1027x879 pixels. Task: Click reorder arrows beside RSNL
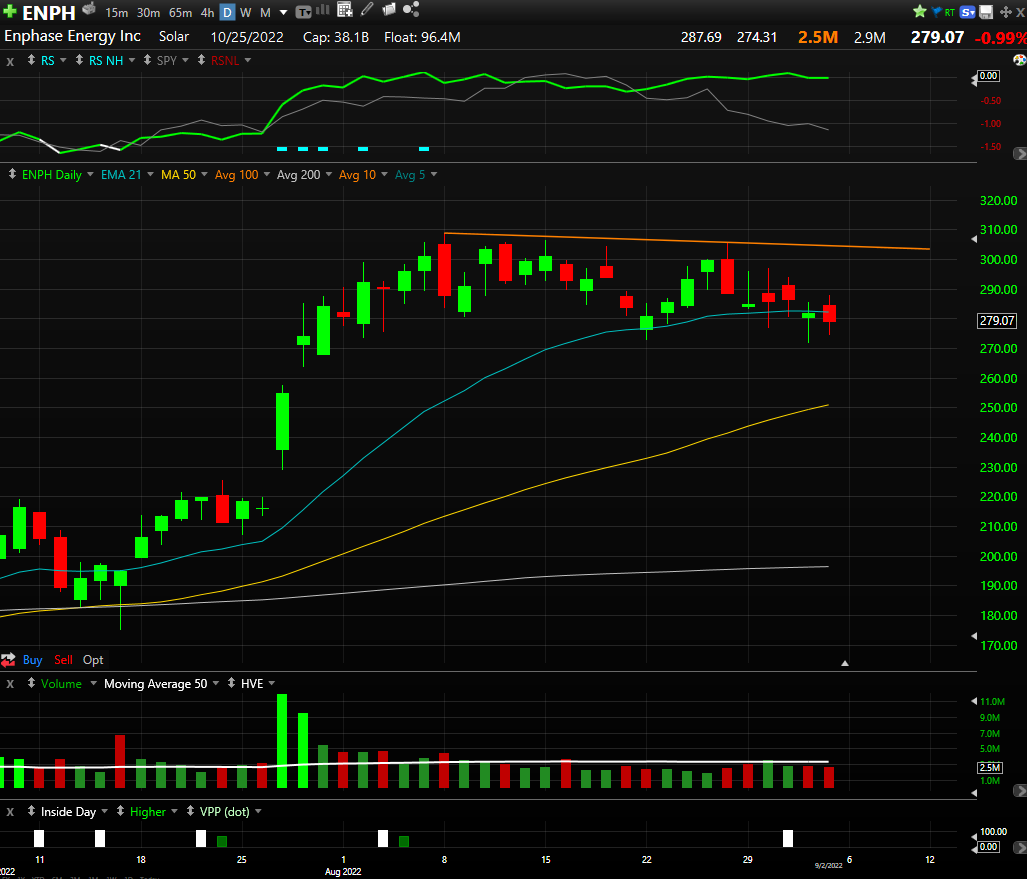click(201, 60)
